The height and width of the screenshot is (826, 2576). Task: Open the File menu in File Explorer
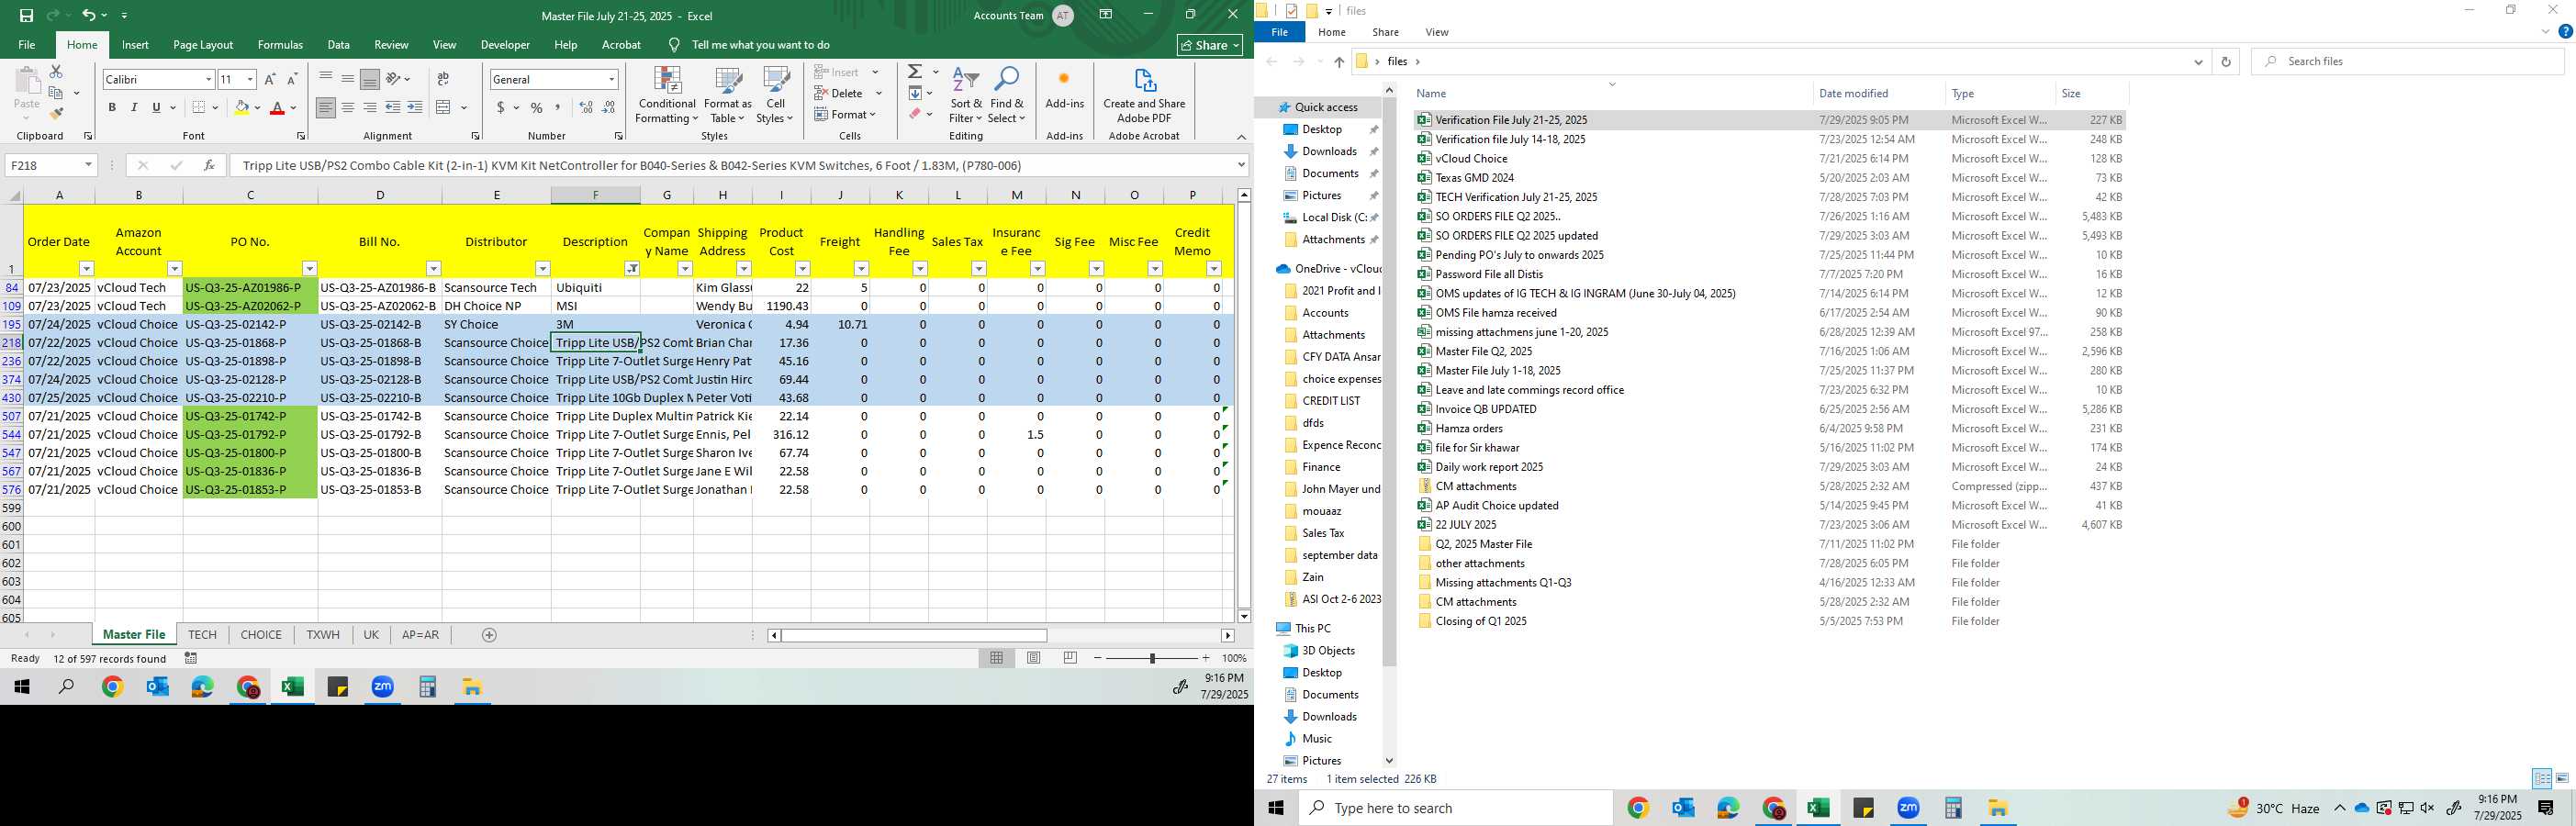click(x=1279, y=33)
